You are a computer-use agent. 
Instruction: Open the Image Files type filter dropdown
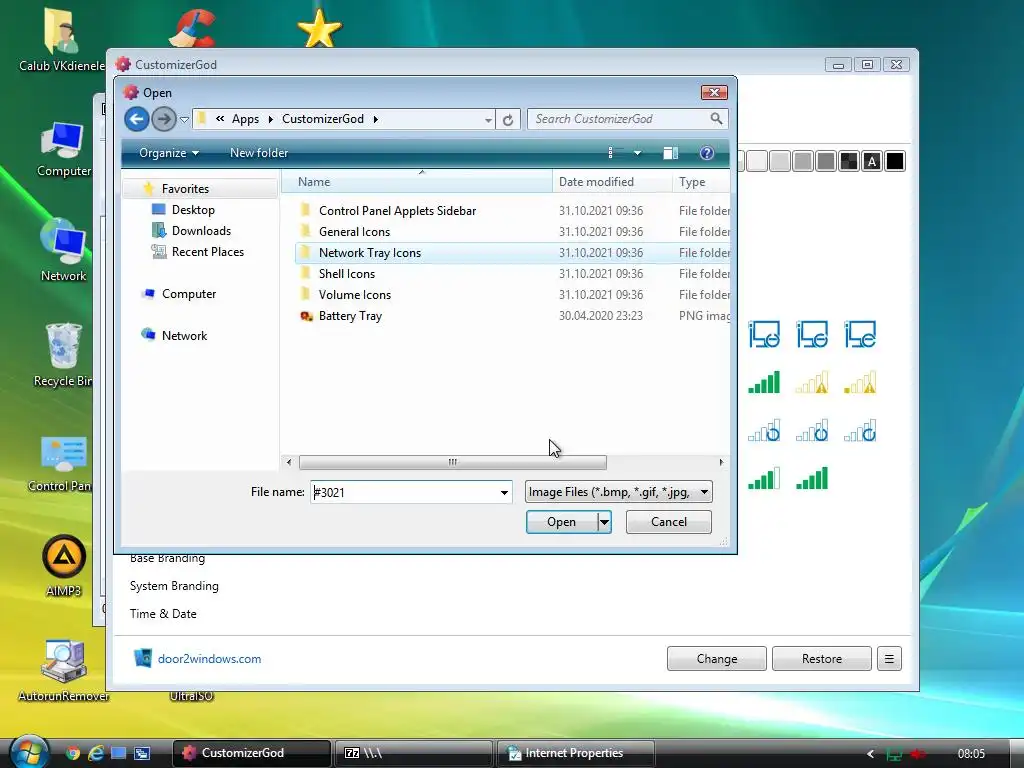click(618, 492)
